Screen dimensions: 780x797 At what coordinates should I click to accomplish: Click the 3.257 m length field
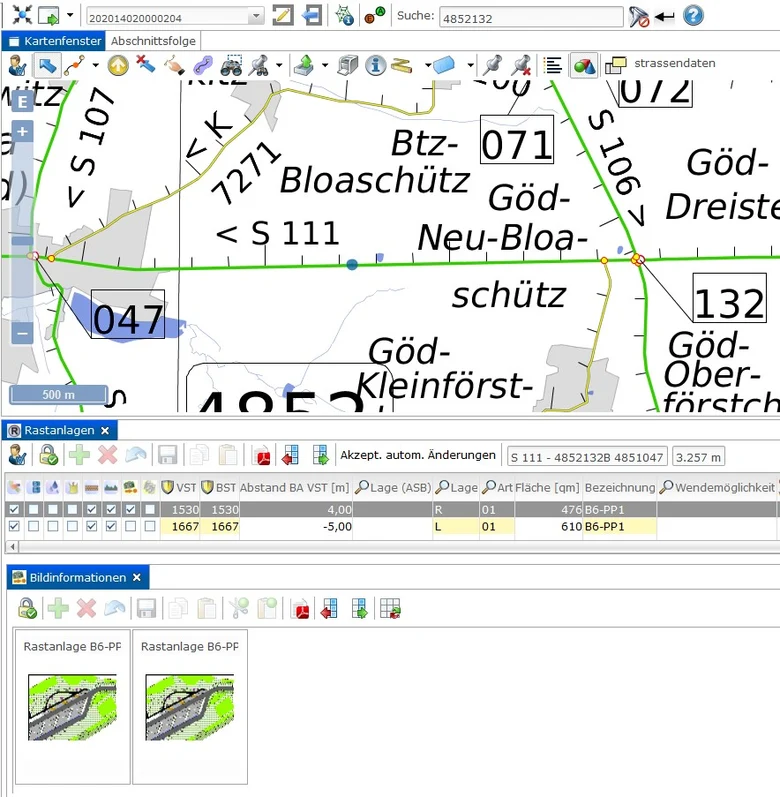tap(698, 457)
